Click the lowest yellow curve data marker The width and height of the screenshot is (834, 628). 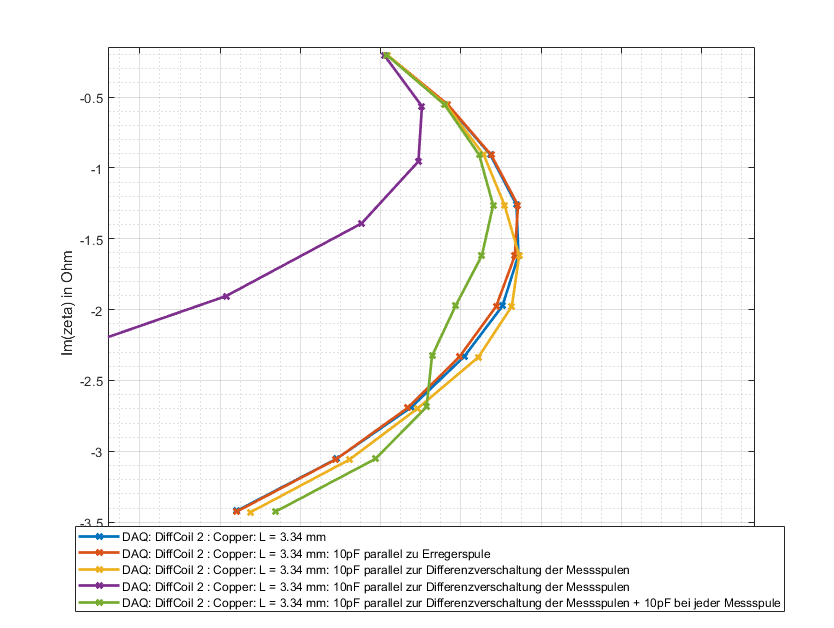tap(250, 512)
